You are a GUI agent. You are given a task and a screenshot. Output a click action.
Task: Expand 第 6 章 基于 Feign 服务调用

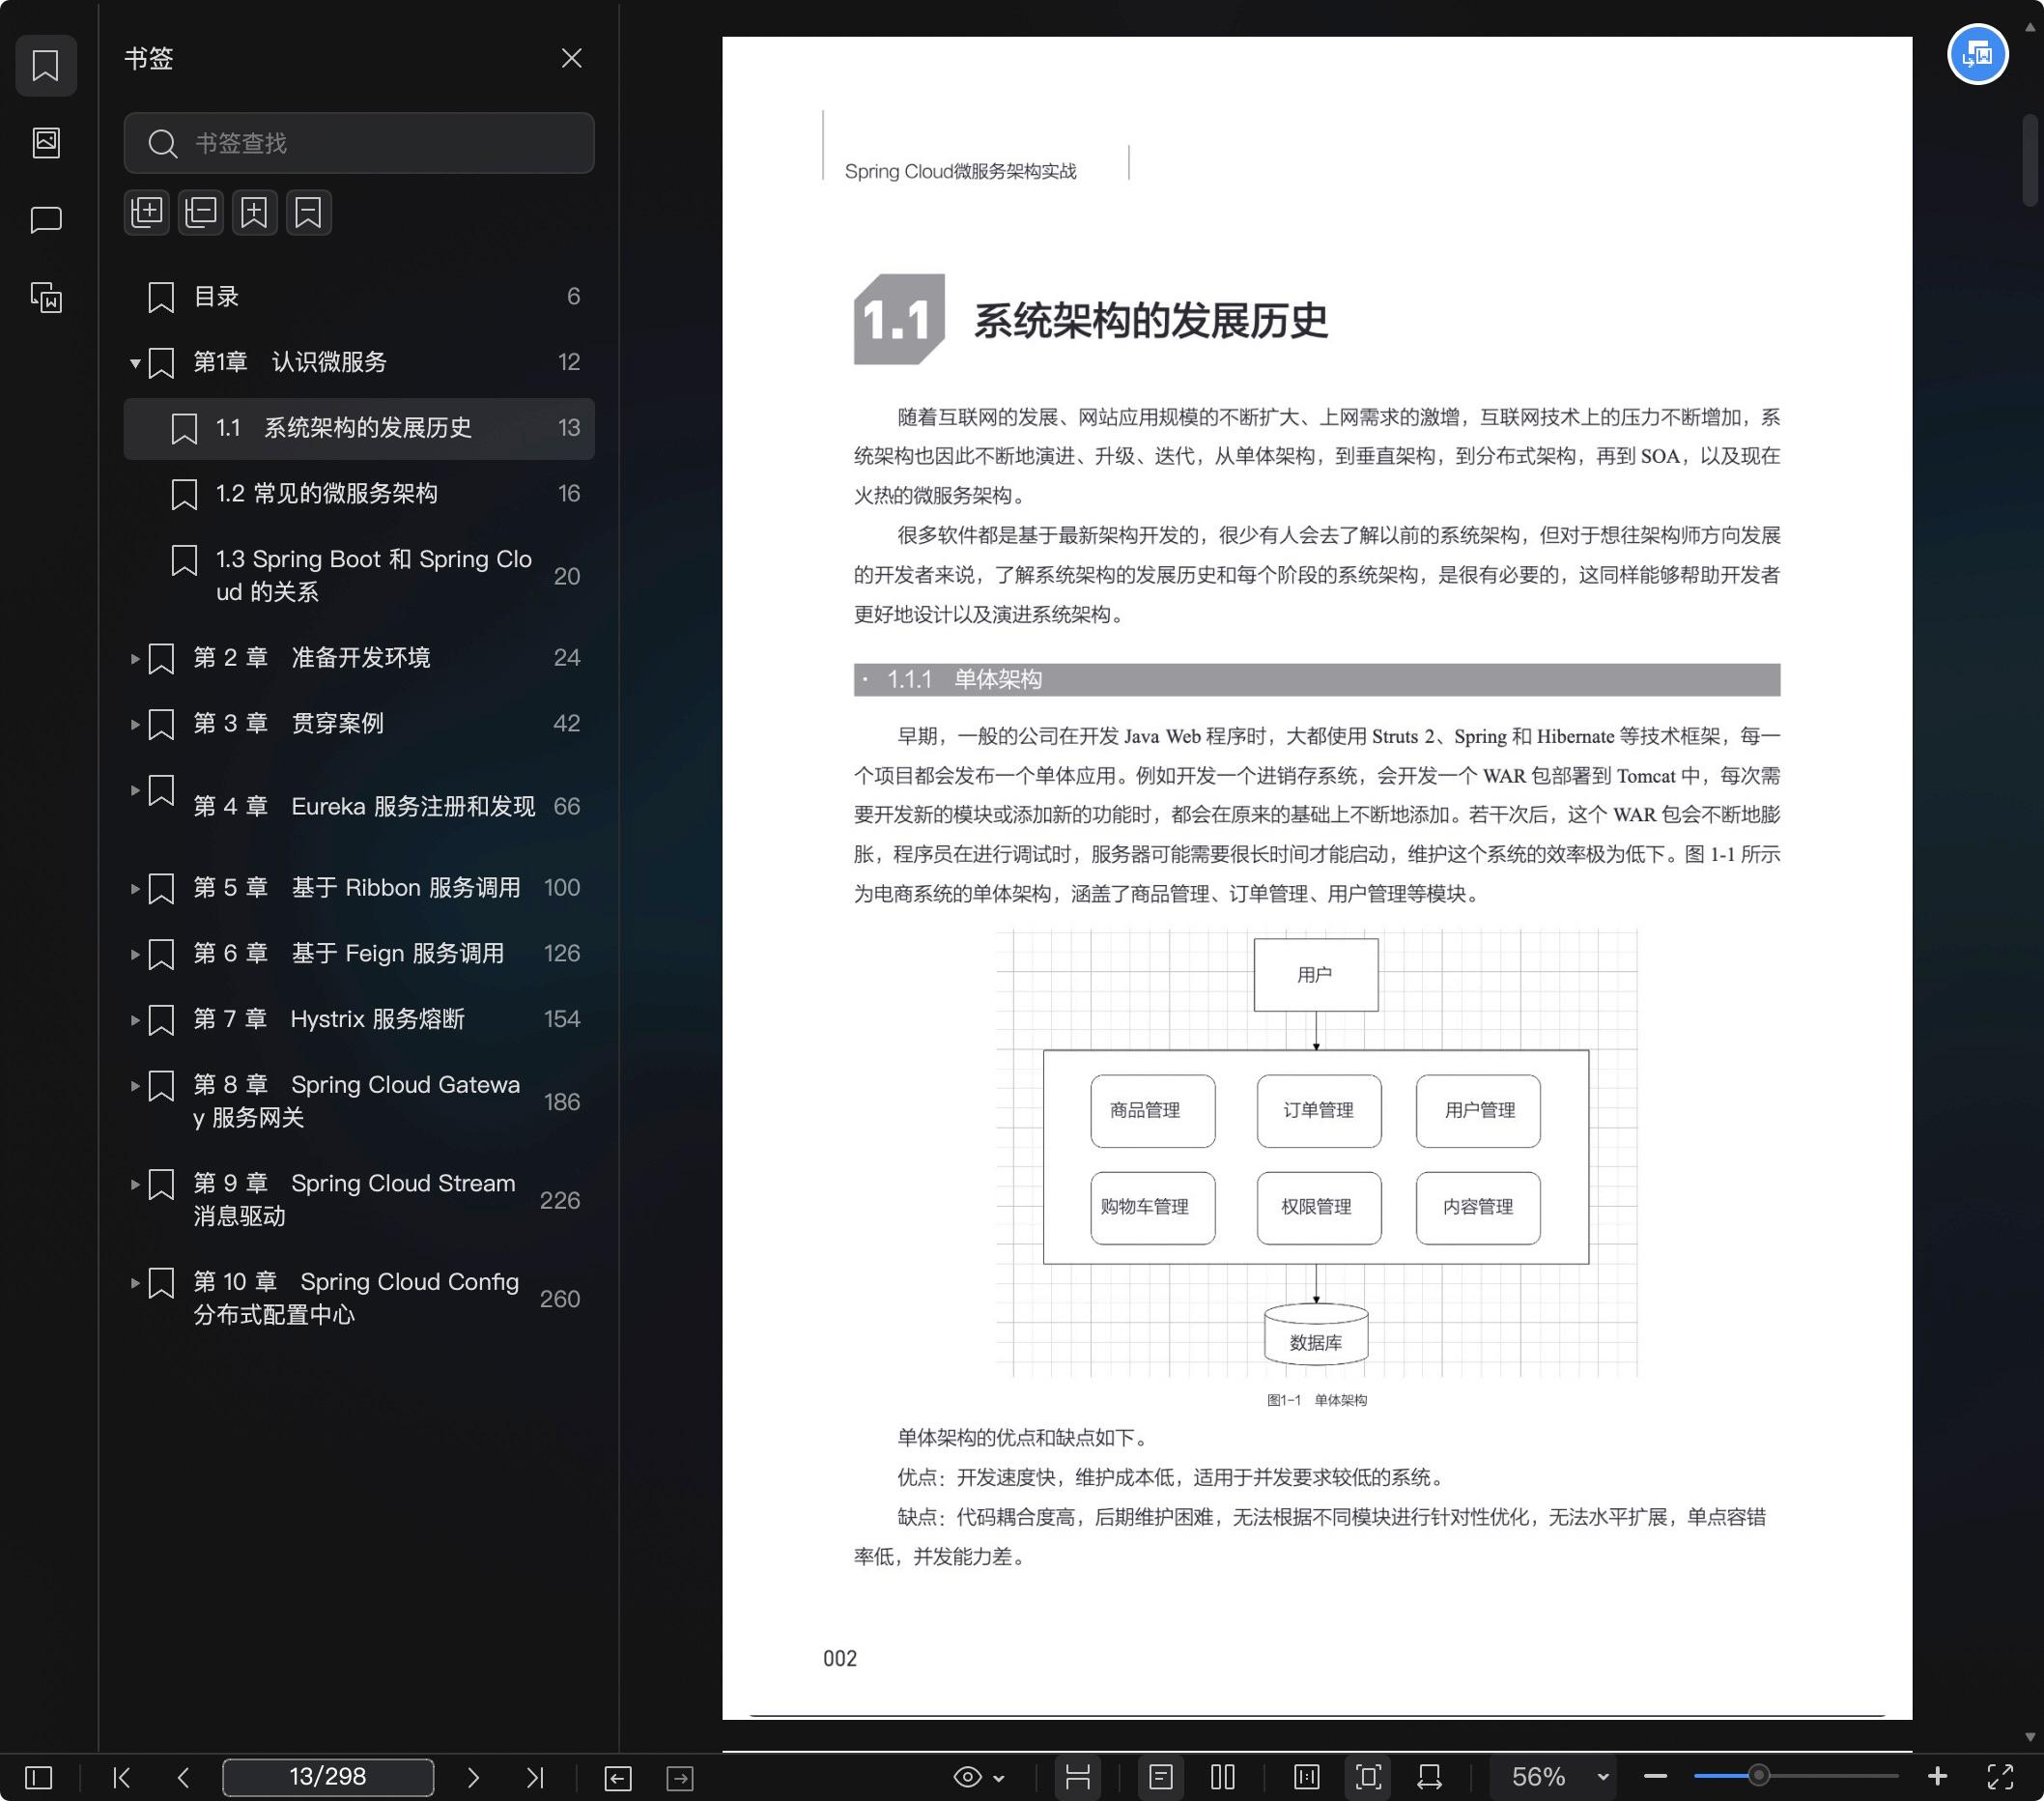point(135,954)
